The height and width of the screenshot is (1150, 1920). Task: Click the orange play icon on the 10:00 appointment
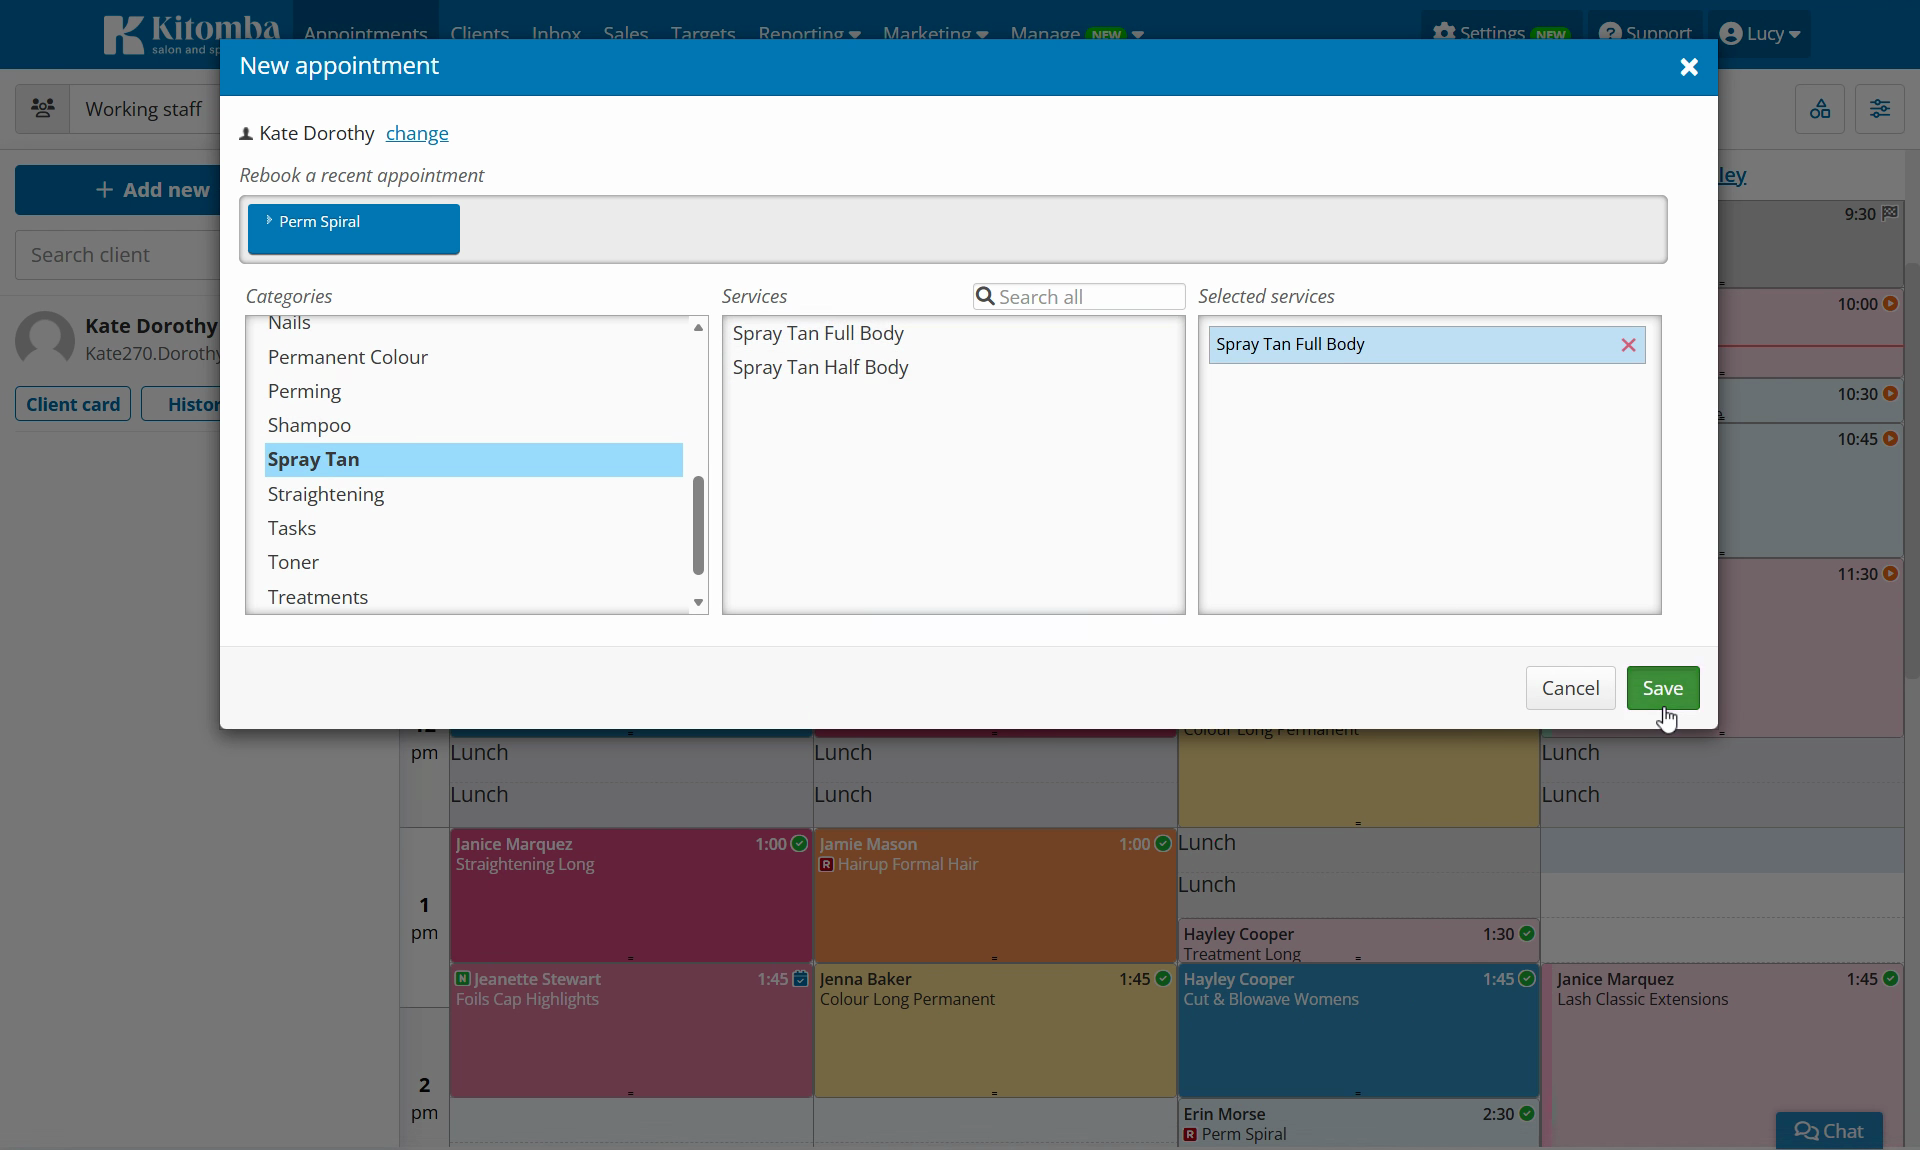pyautogui.click(x=1890, y=304)
